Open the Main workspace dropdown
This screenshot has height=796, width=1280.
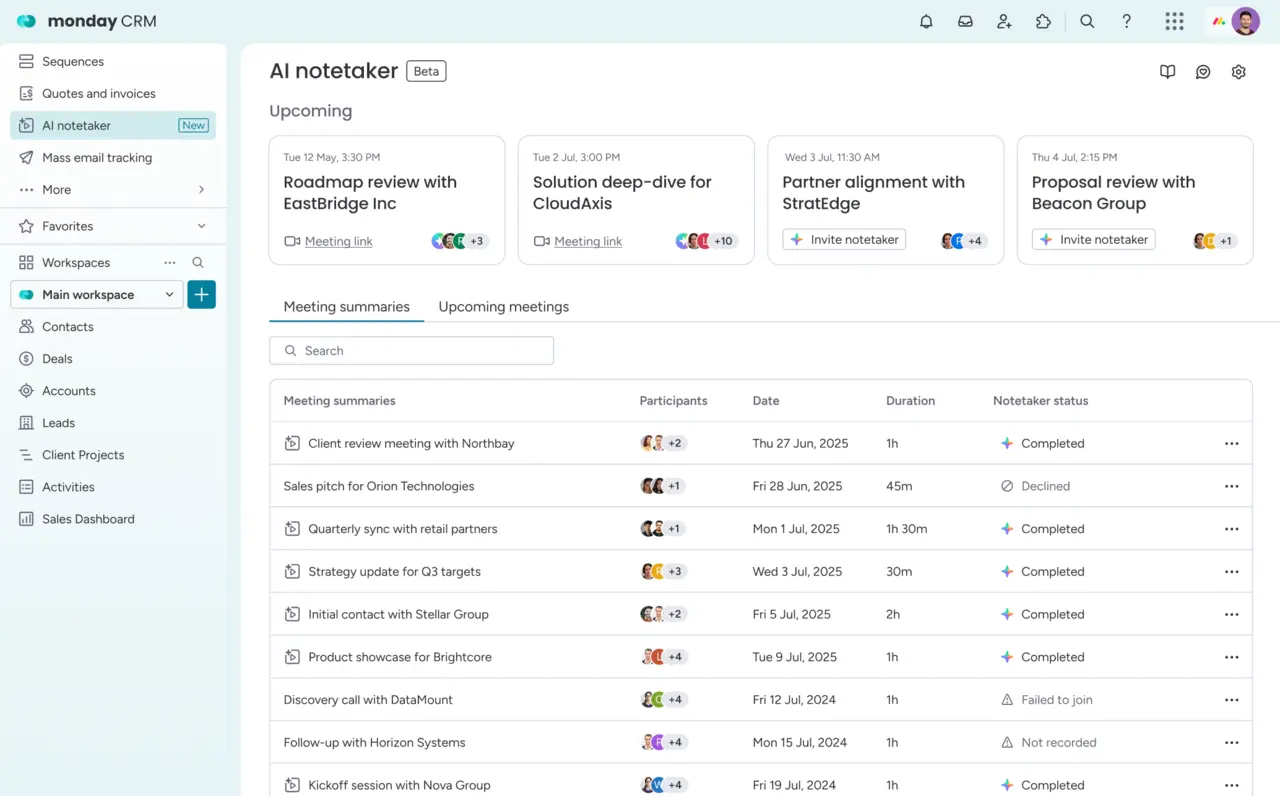98,294
